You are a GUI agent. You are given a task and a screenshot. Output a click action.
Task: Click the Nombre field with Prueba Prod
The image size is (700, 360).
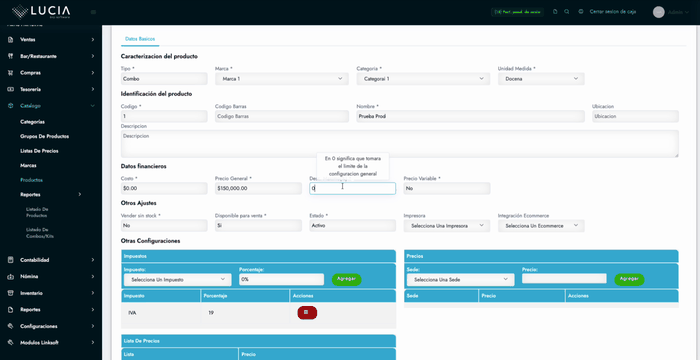pos(471,116)
